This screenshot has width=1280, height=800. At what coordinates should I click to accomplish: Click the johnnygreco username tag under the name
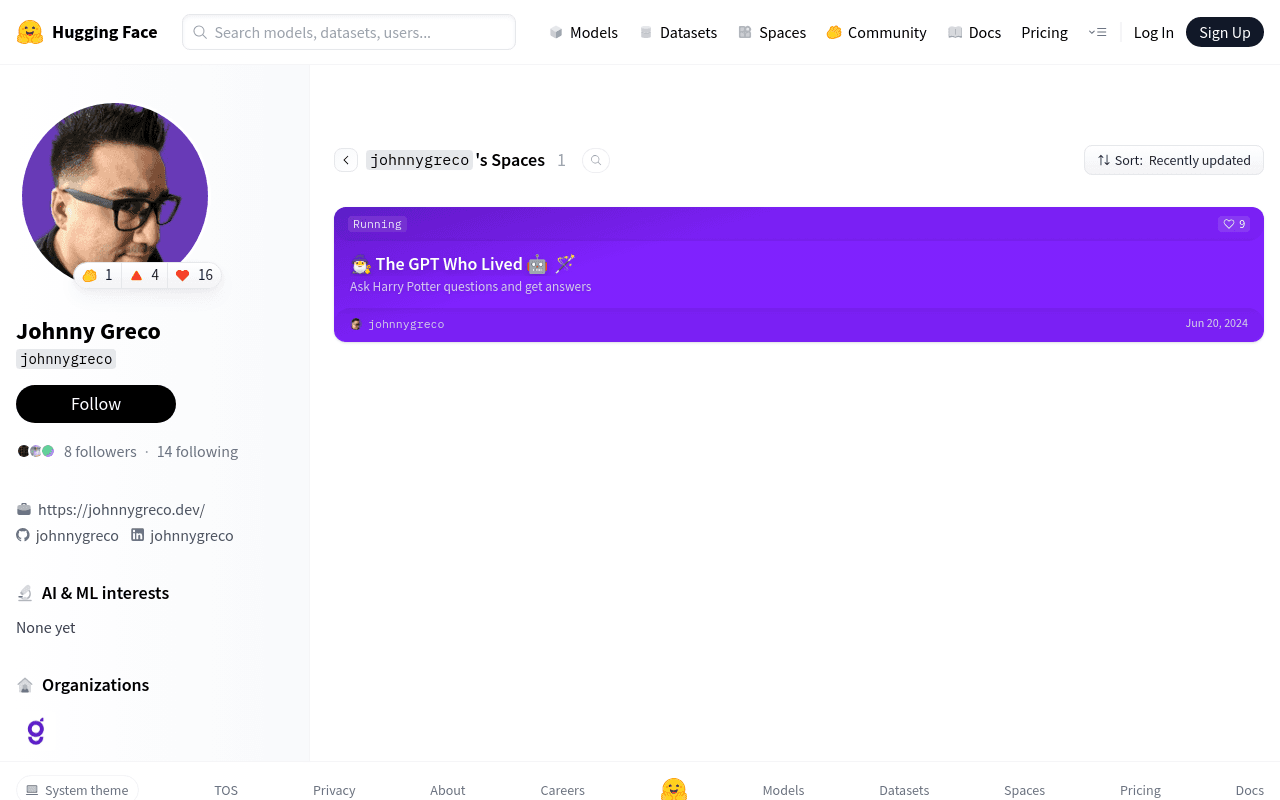tap(66, 359)
